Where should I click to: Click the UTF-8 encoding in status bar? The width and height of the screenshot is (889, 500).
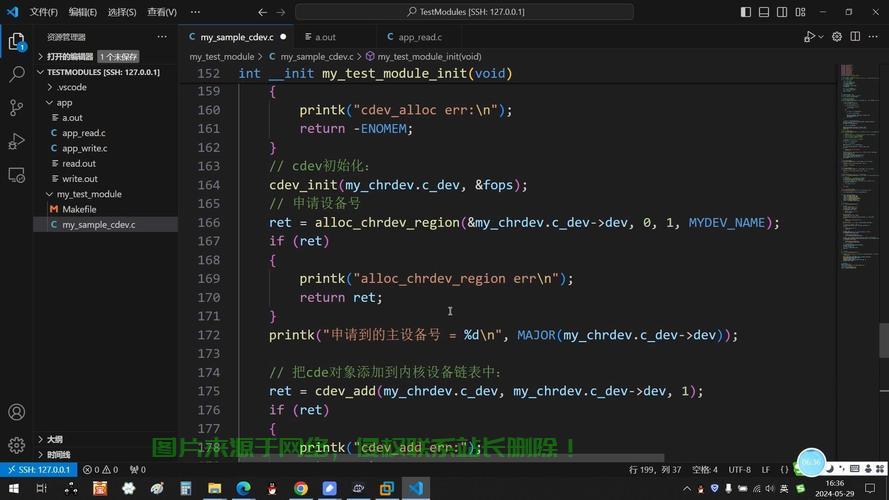[x=739, y=469]
